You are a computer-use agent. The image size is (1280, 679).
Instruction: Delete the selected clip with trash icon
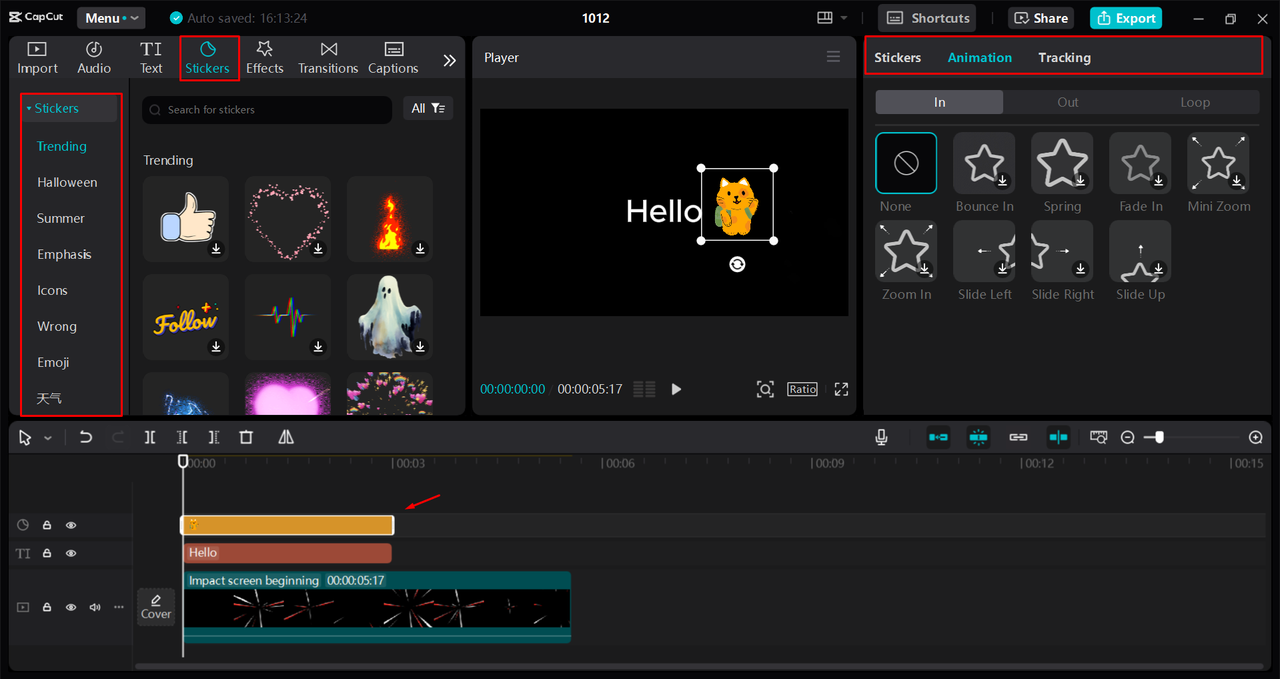[246, 437]
